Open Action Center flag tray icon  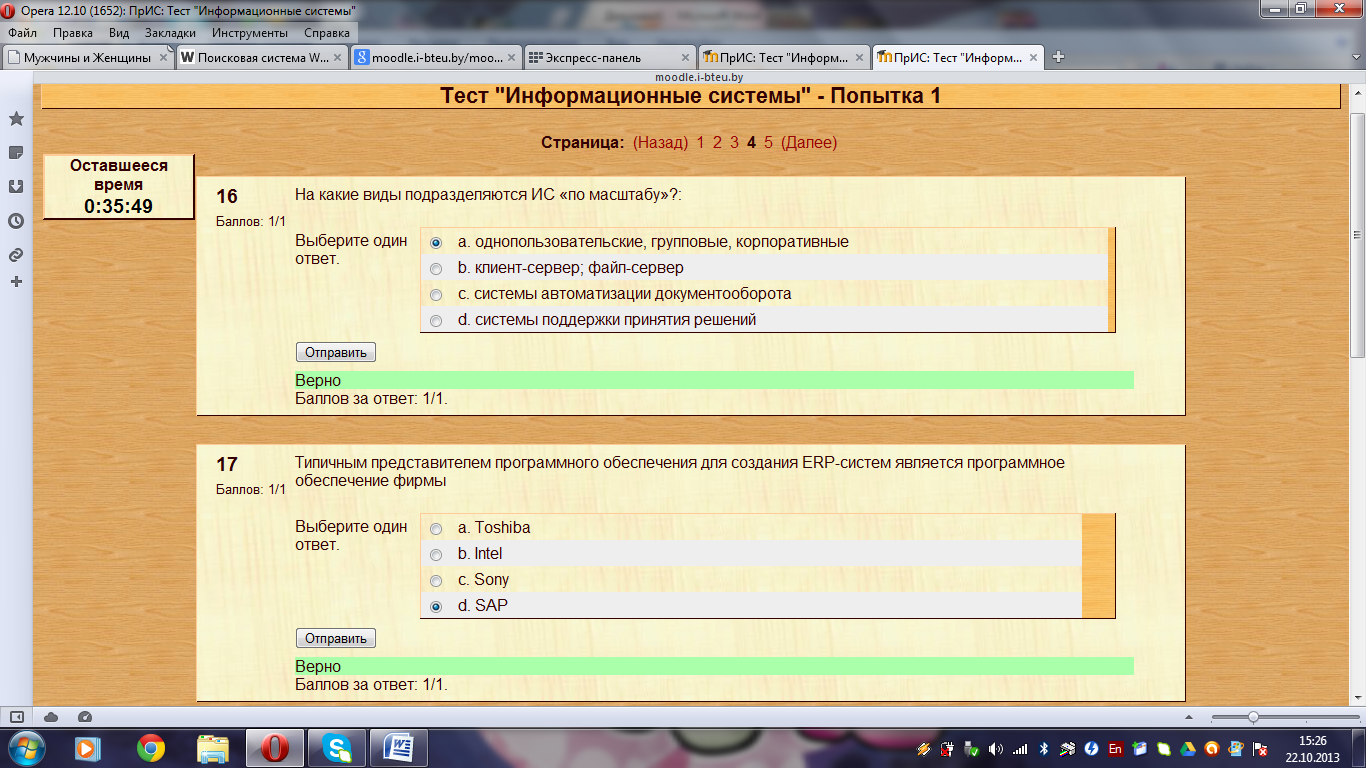coord(1259,748)
